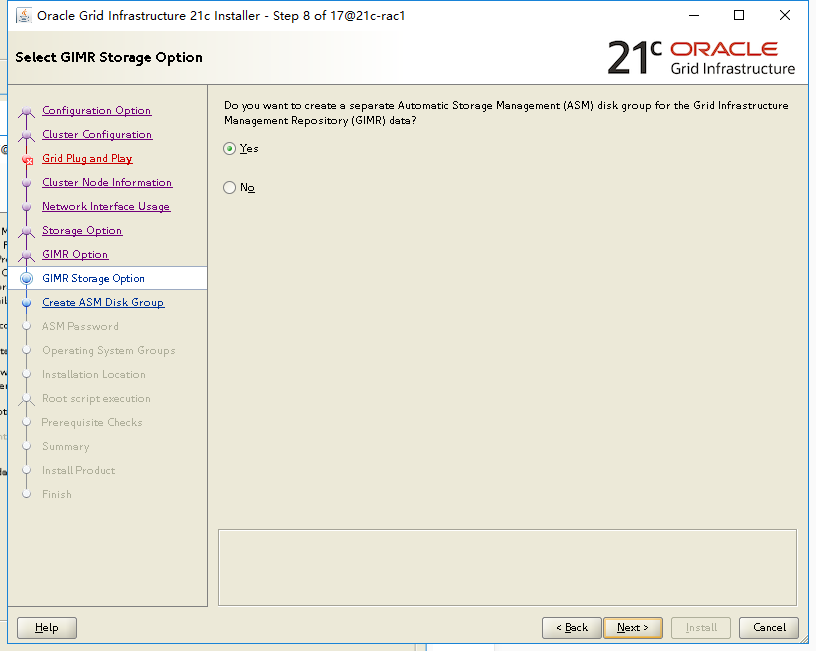The height and width of the screenshot is (651, 816).
Task: Minimize the installer window
Action: click(694, 15)
